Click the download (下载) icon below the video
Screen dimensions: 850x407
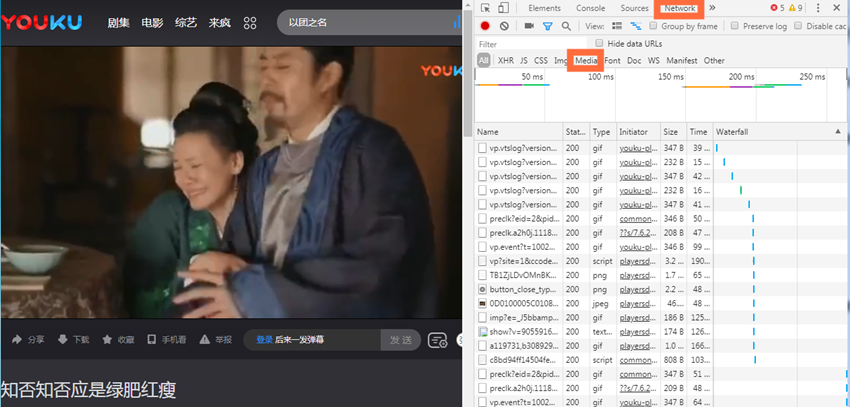point(61,340)
